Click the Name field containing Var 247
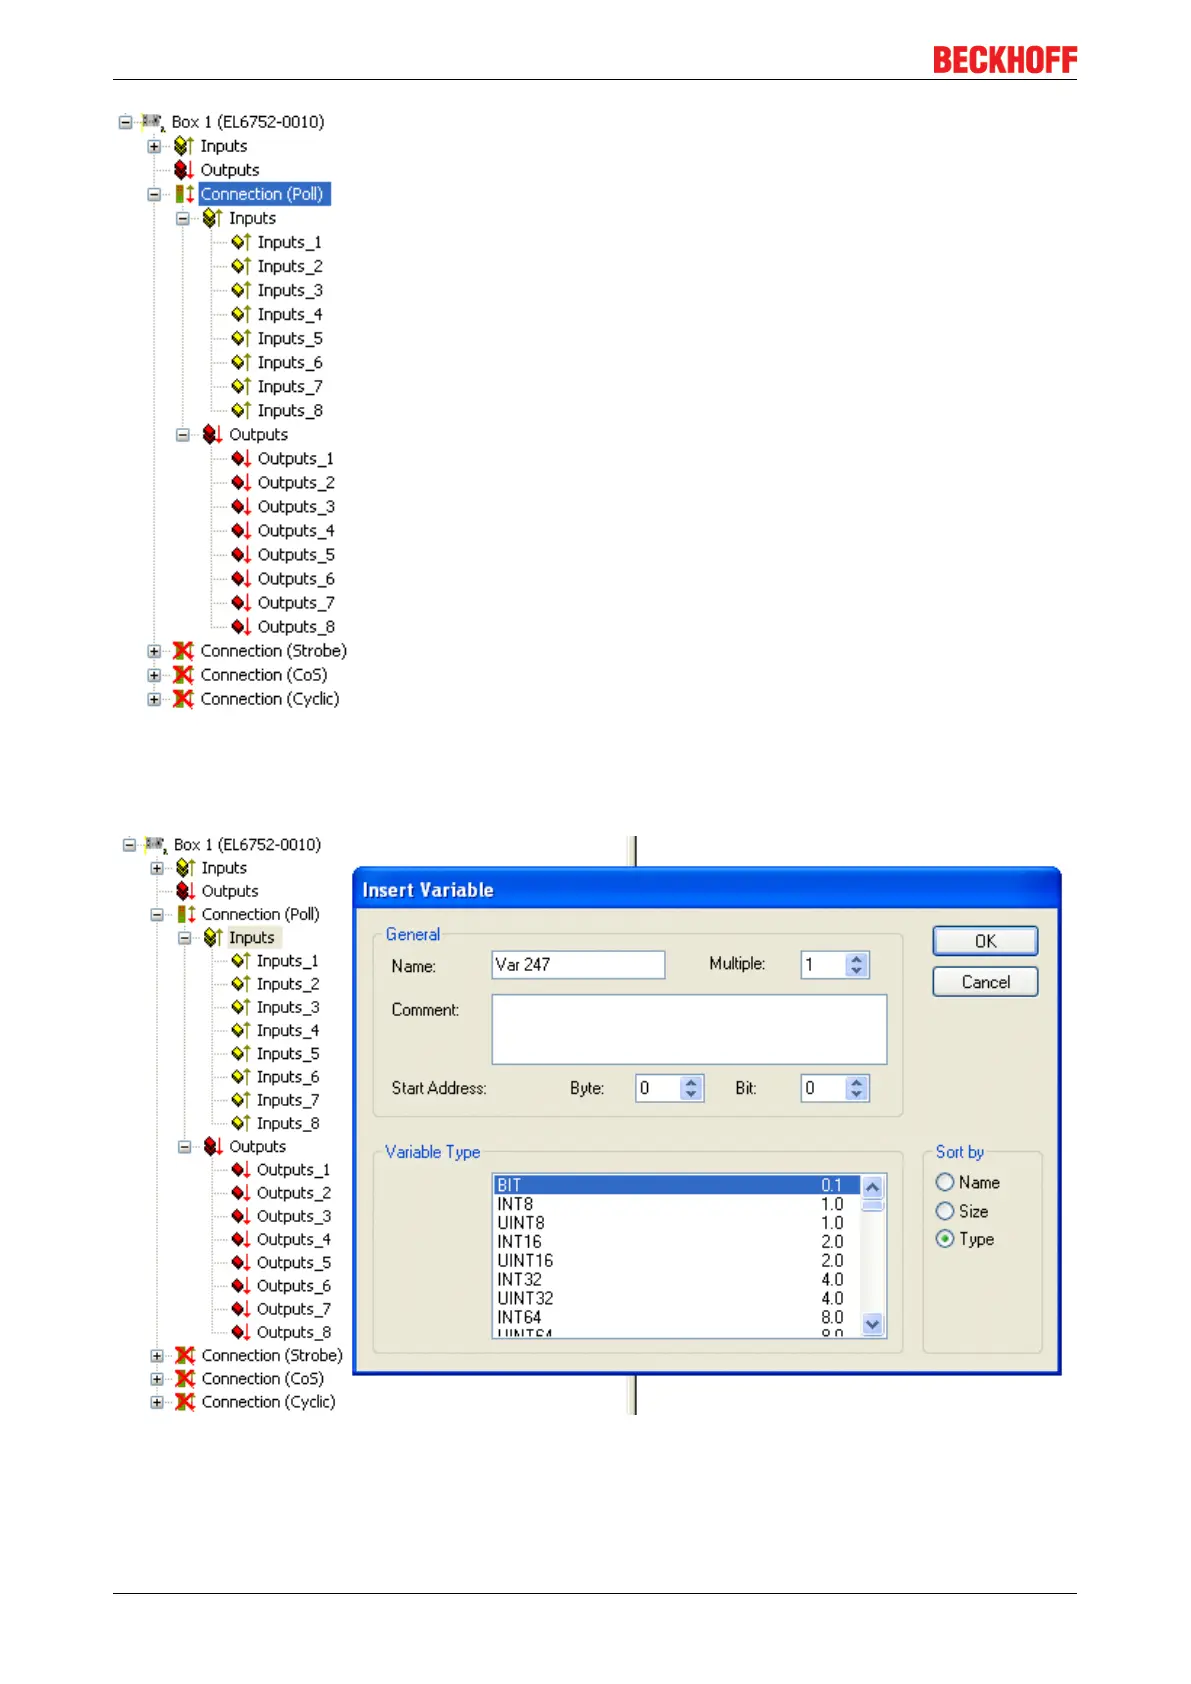The image size is (1191, 1684). 578,965
